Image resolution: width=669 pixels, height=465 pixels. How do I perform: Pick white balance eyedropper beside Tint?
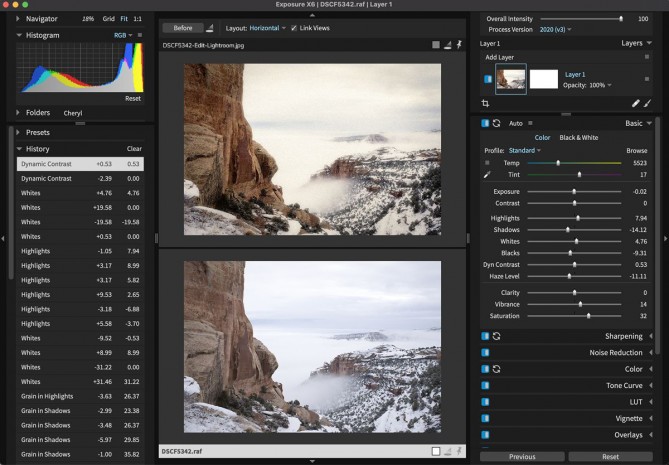point(487,174)
